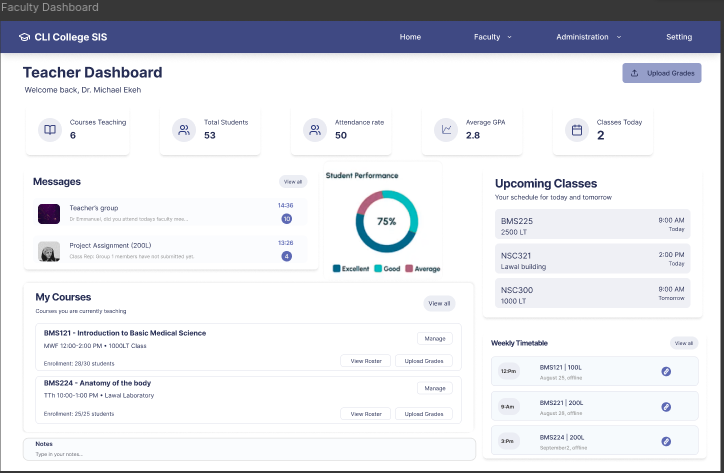
Task: Expand the Administration dropdown menu
Action: pyautogui.click(x=588, y=37)
